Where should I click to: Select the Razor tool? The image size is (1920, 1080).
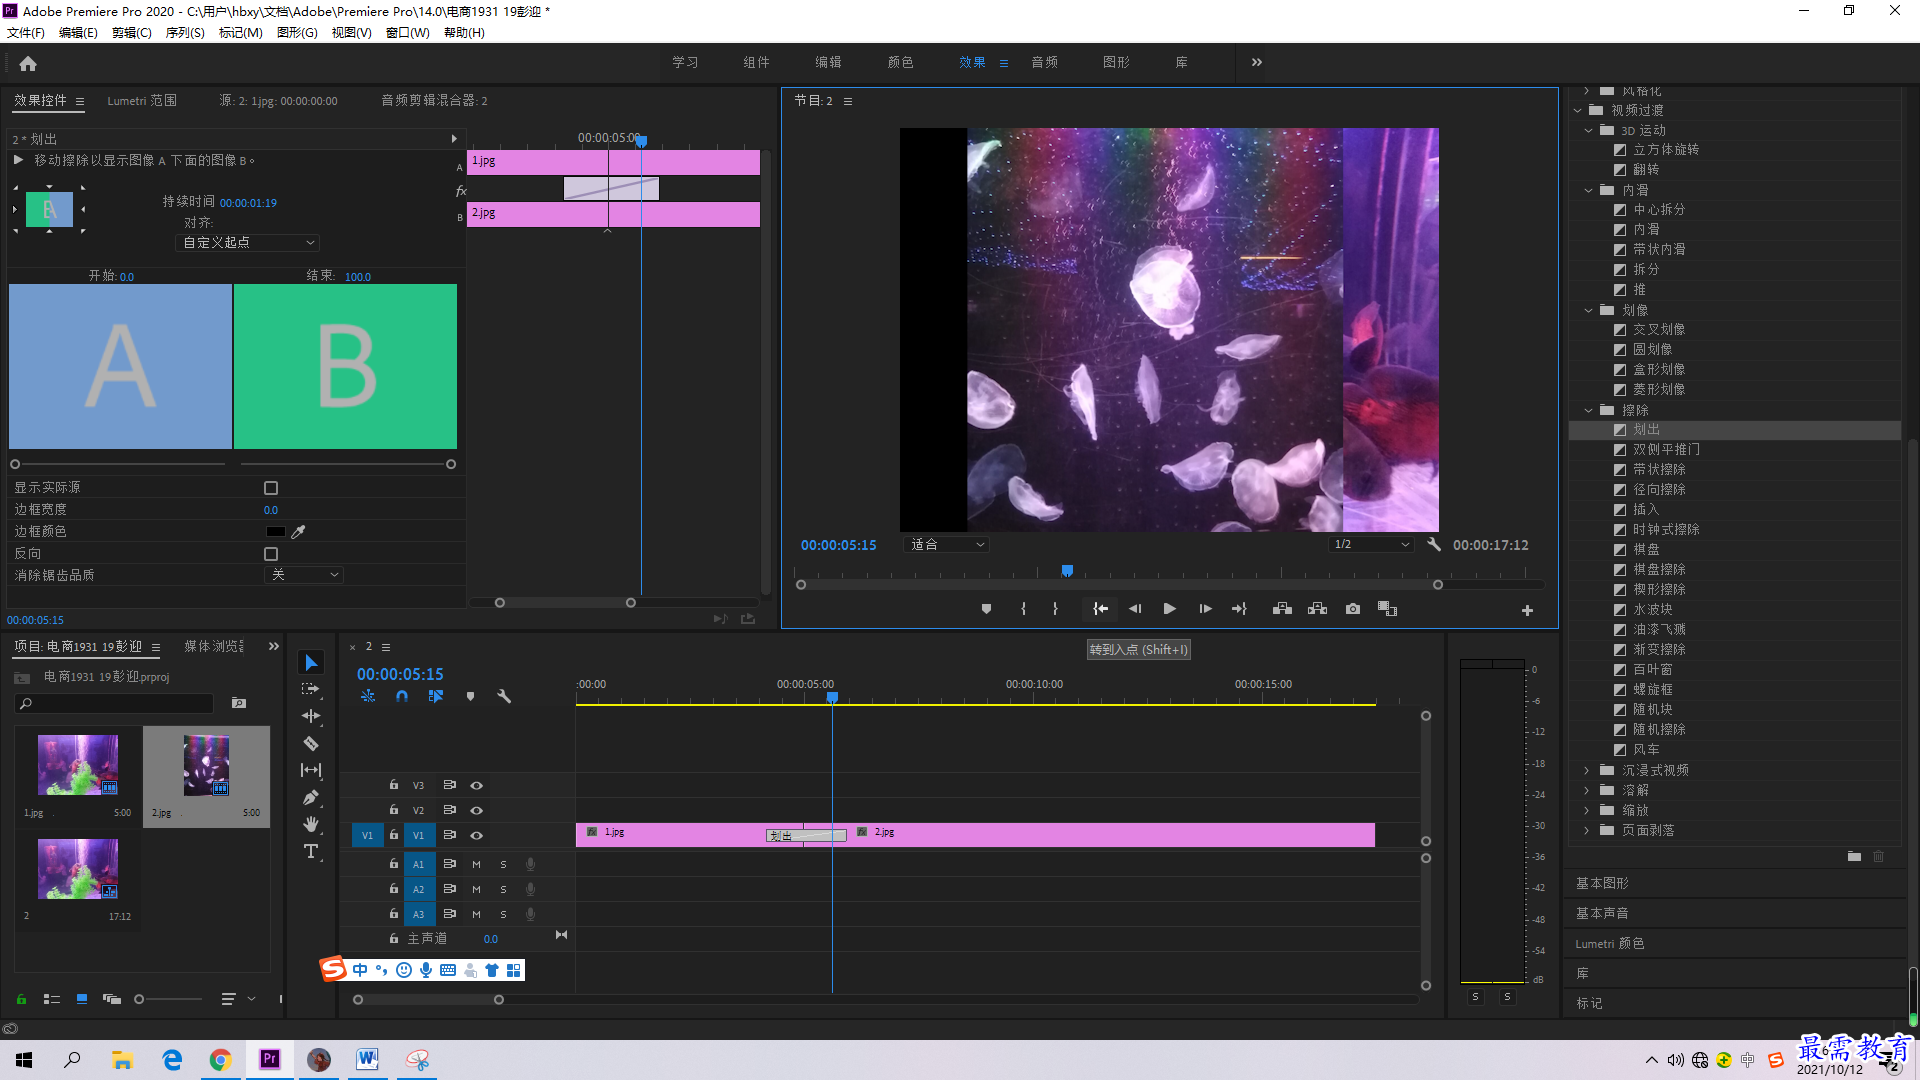click(311, 743)
